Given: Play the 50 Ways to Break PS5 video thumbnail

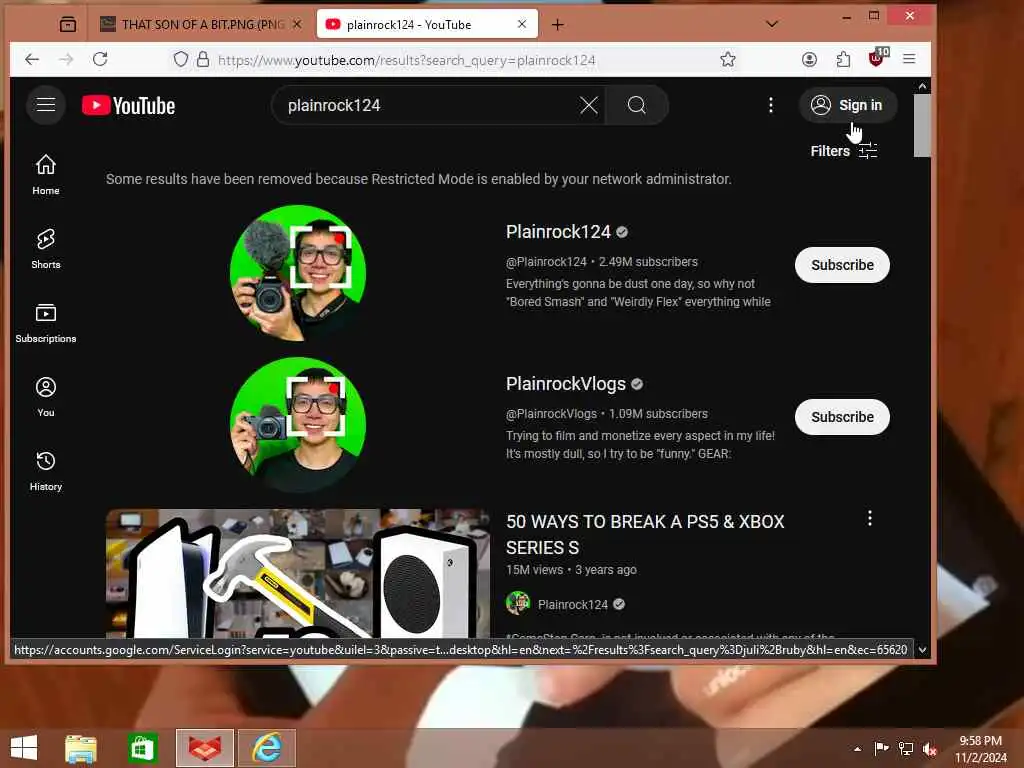Looking at the screenshot, I should click(x=298, y=573).
